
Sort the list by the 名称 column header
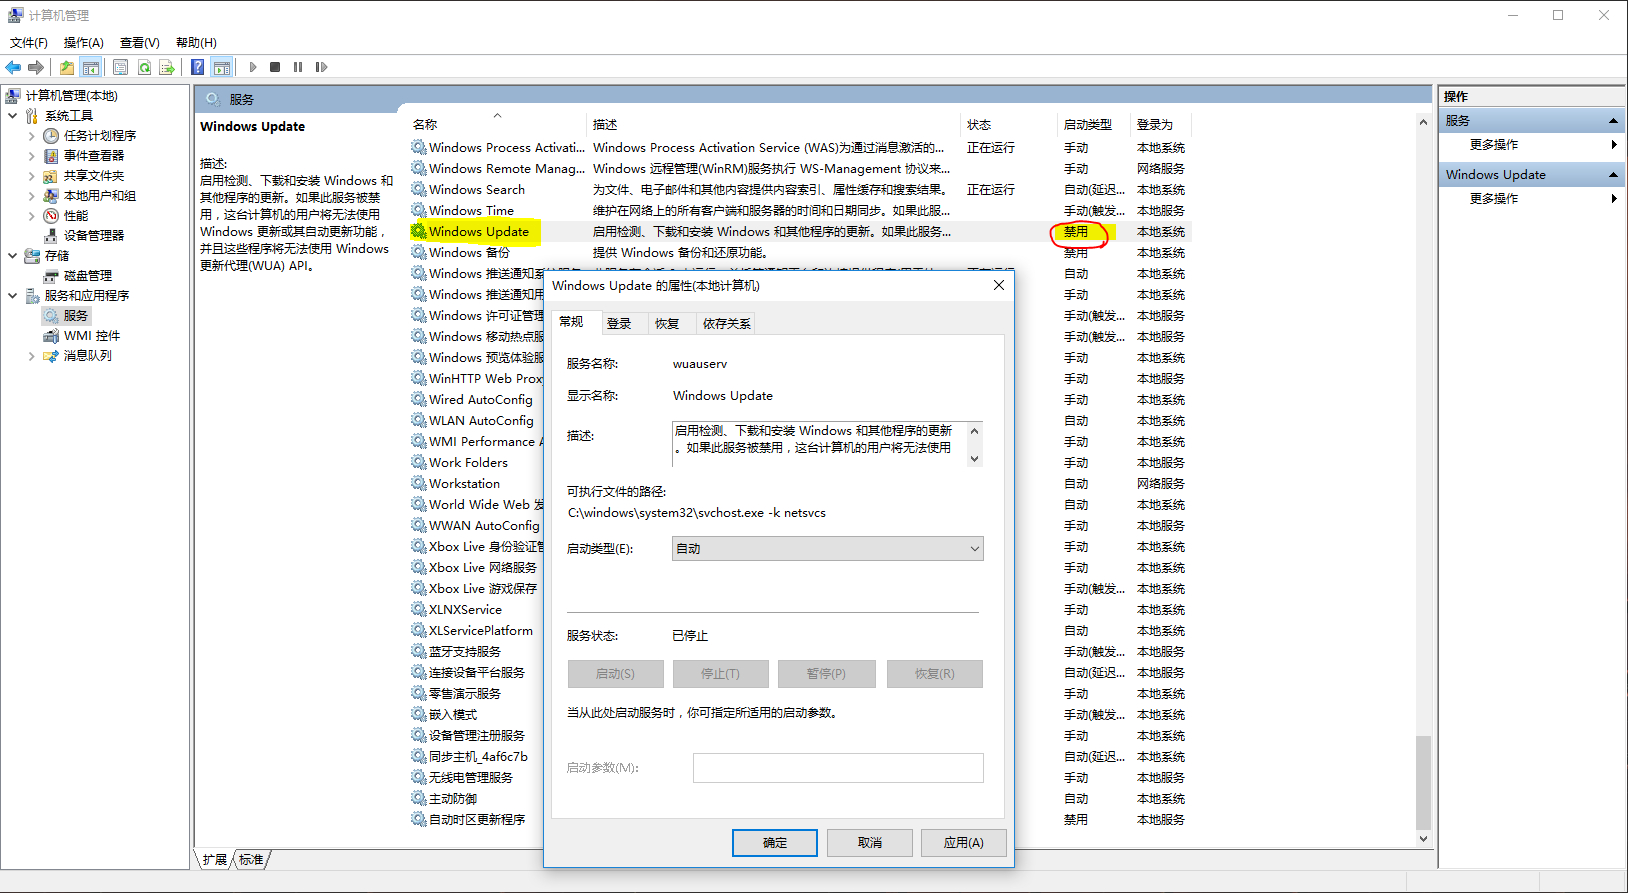click(x=496, y=125)
